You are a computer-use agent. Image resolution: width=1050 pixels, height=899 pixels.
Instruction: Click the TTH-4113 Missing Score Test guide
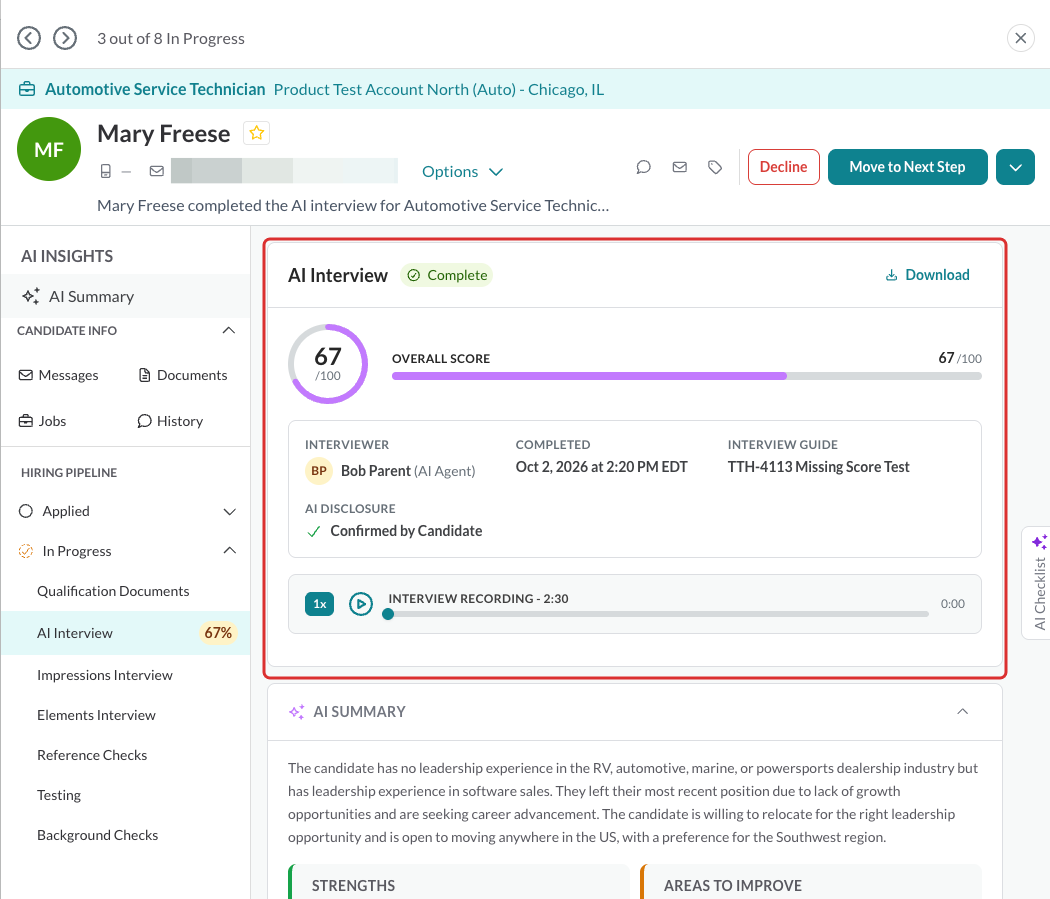(x=818, y=467)
